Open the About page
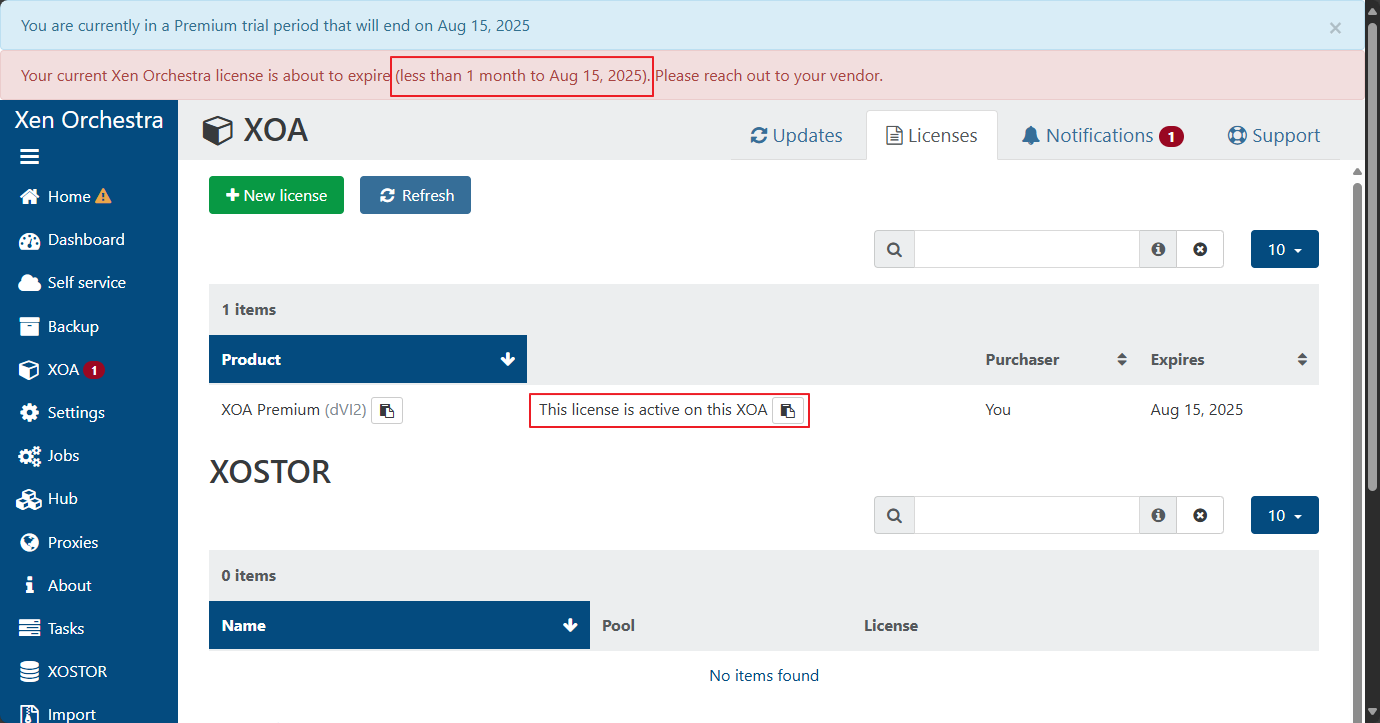Viewport: 1380px width, 723px height. click(x=55, y=586)
